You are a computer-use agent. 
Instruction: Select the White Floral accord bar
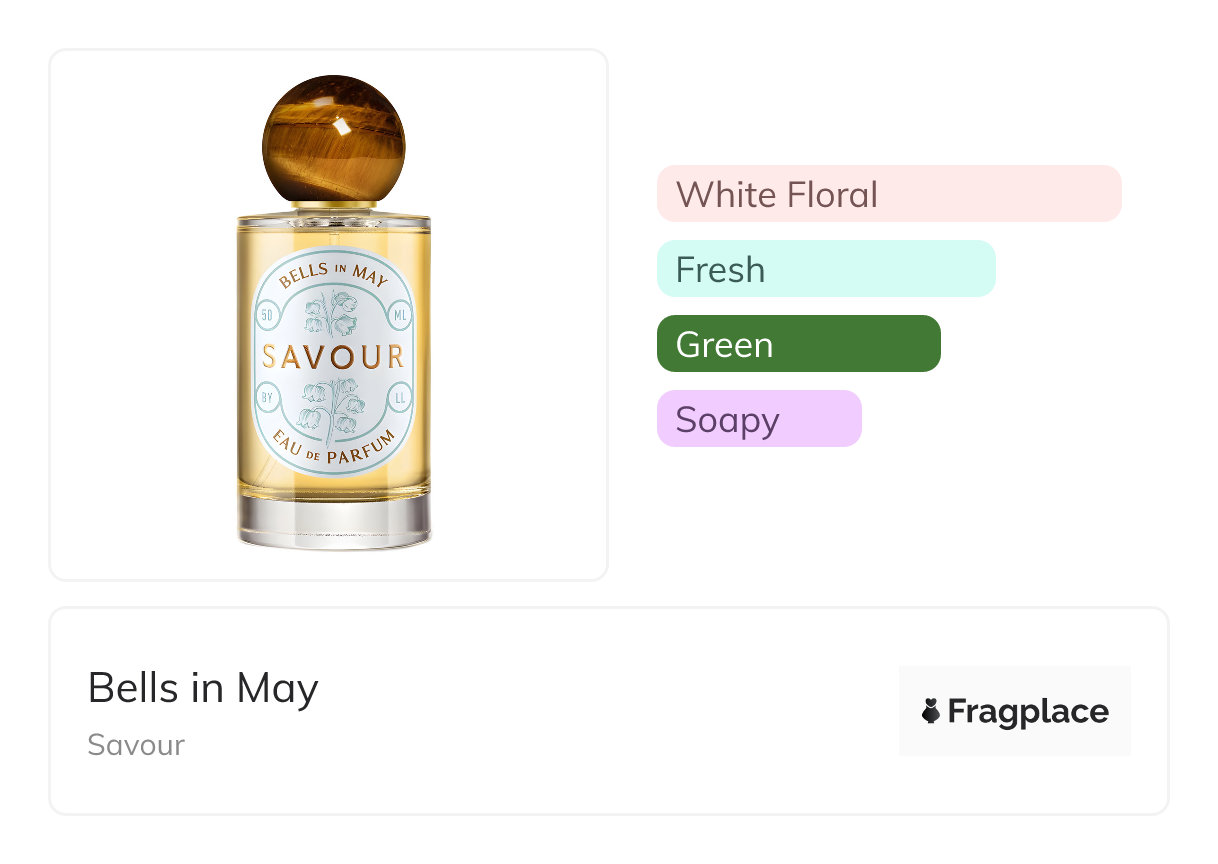888,194
